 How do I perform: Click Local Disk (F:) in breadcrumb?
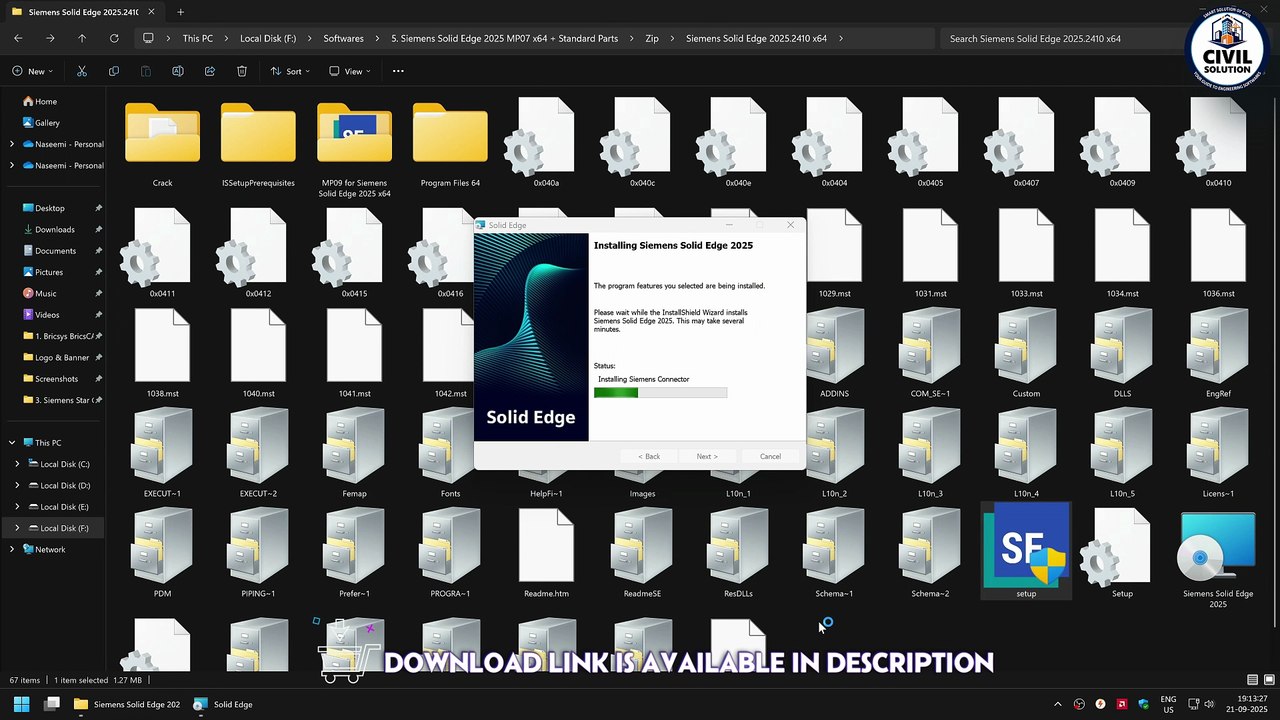268,38
